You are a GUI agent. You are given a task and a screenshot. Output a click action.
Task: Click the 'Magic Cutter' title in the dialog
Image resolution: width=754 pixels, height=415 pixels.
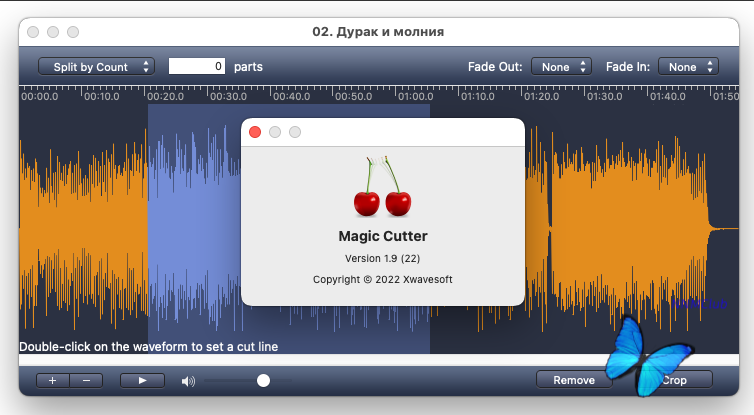click(x=383, y=236)
